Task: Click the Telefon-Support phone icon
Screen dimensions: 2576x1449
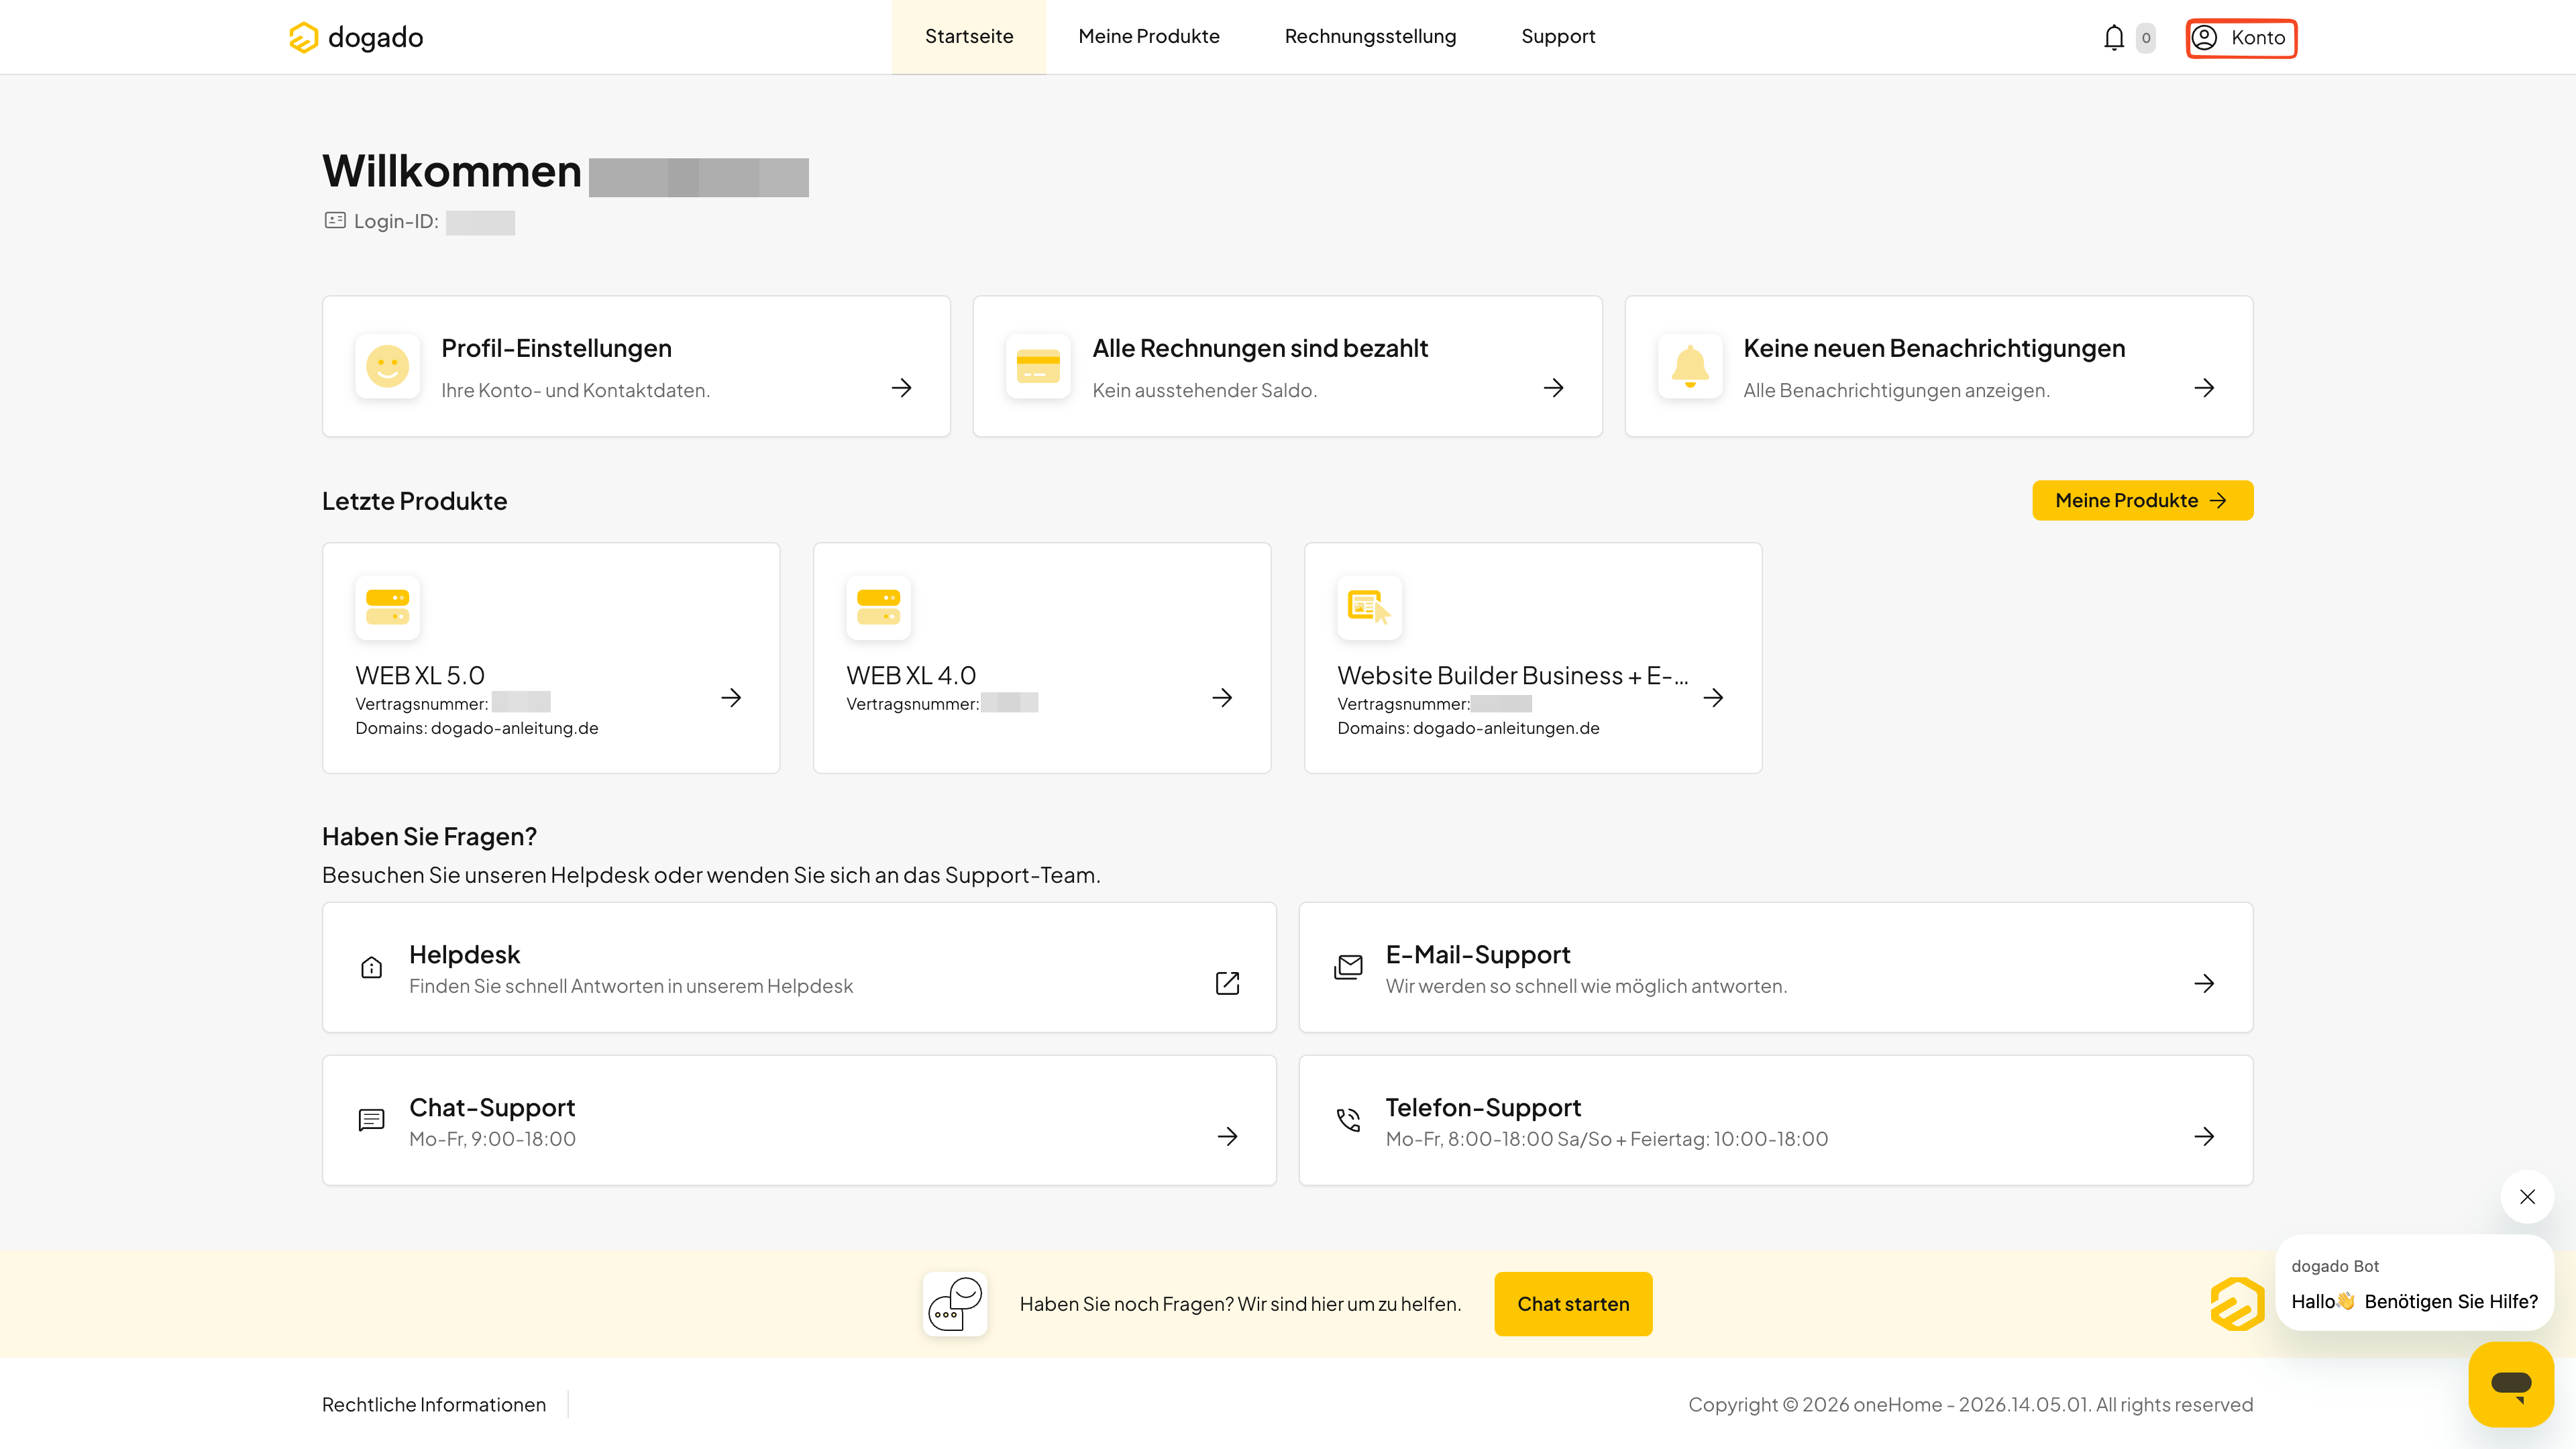Action: click(x=1348, y=1120)
